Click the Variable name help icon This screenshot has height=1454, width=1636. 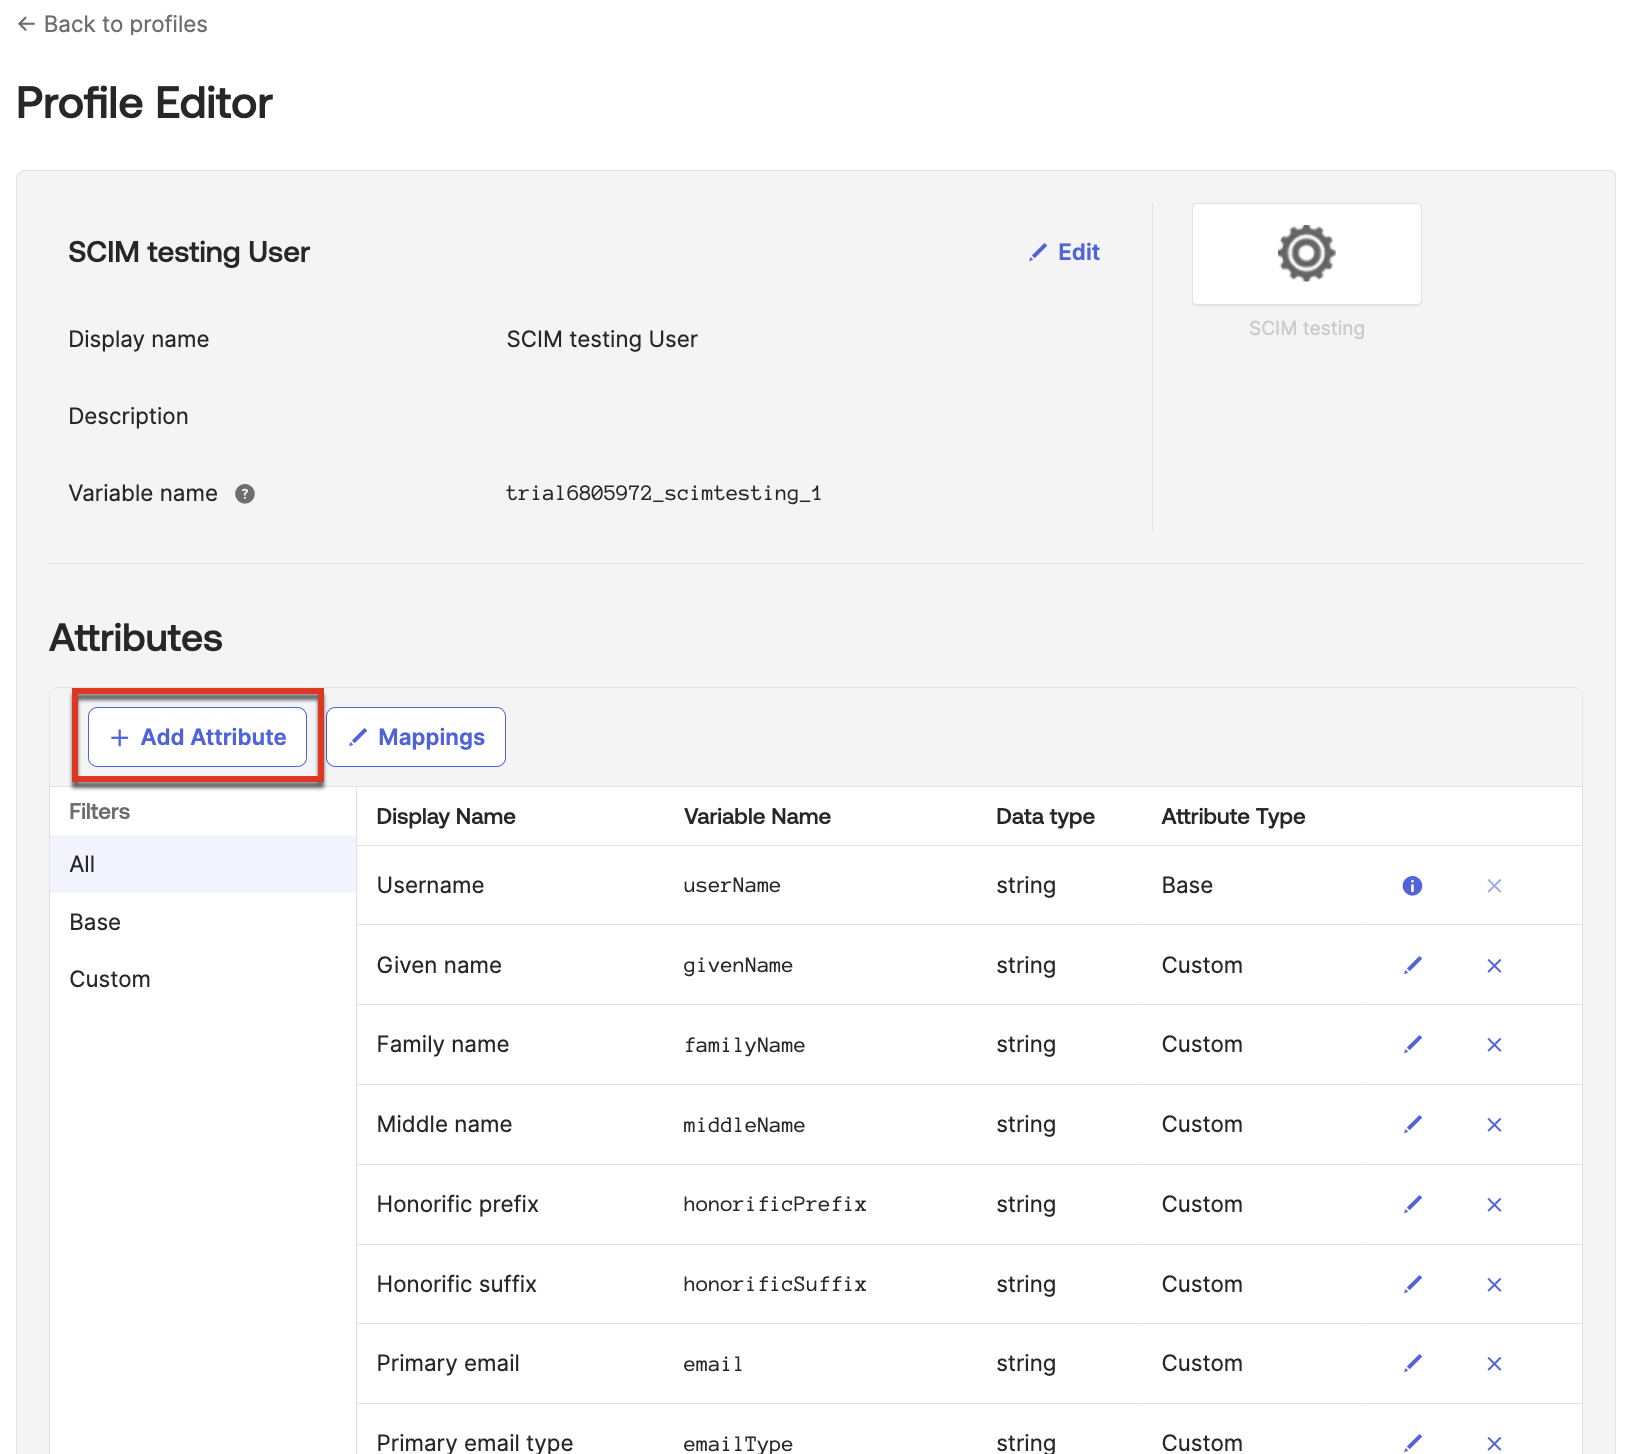tap(245, 494)
